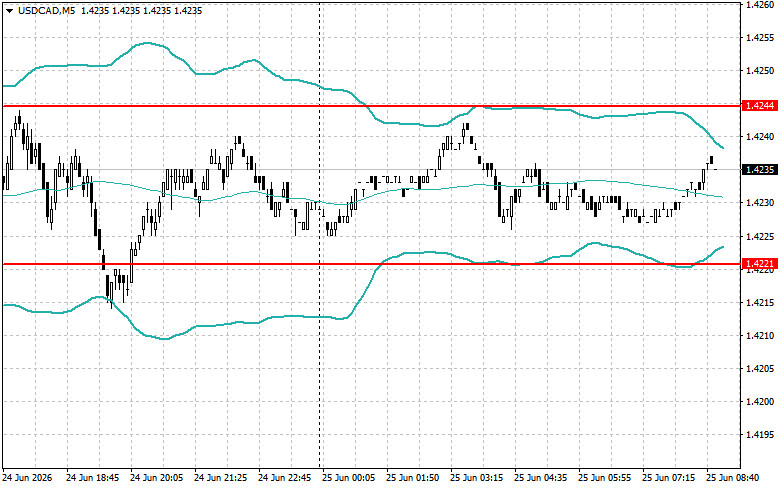
Task: Select the 1.4244 red resistance level label
Action: tap(760, 106)
